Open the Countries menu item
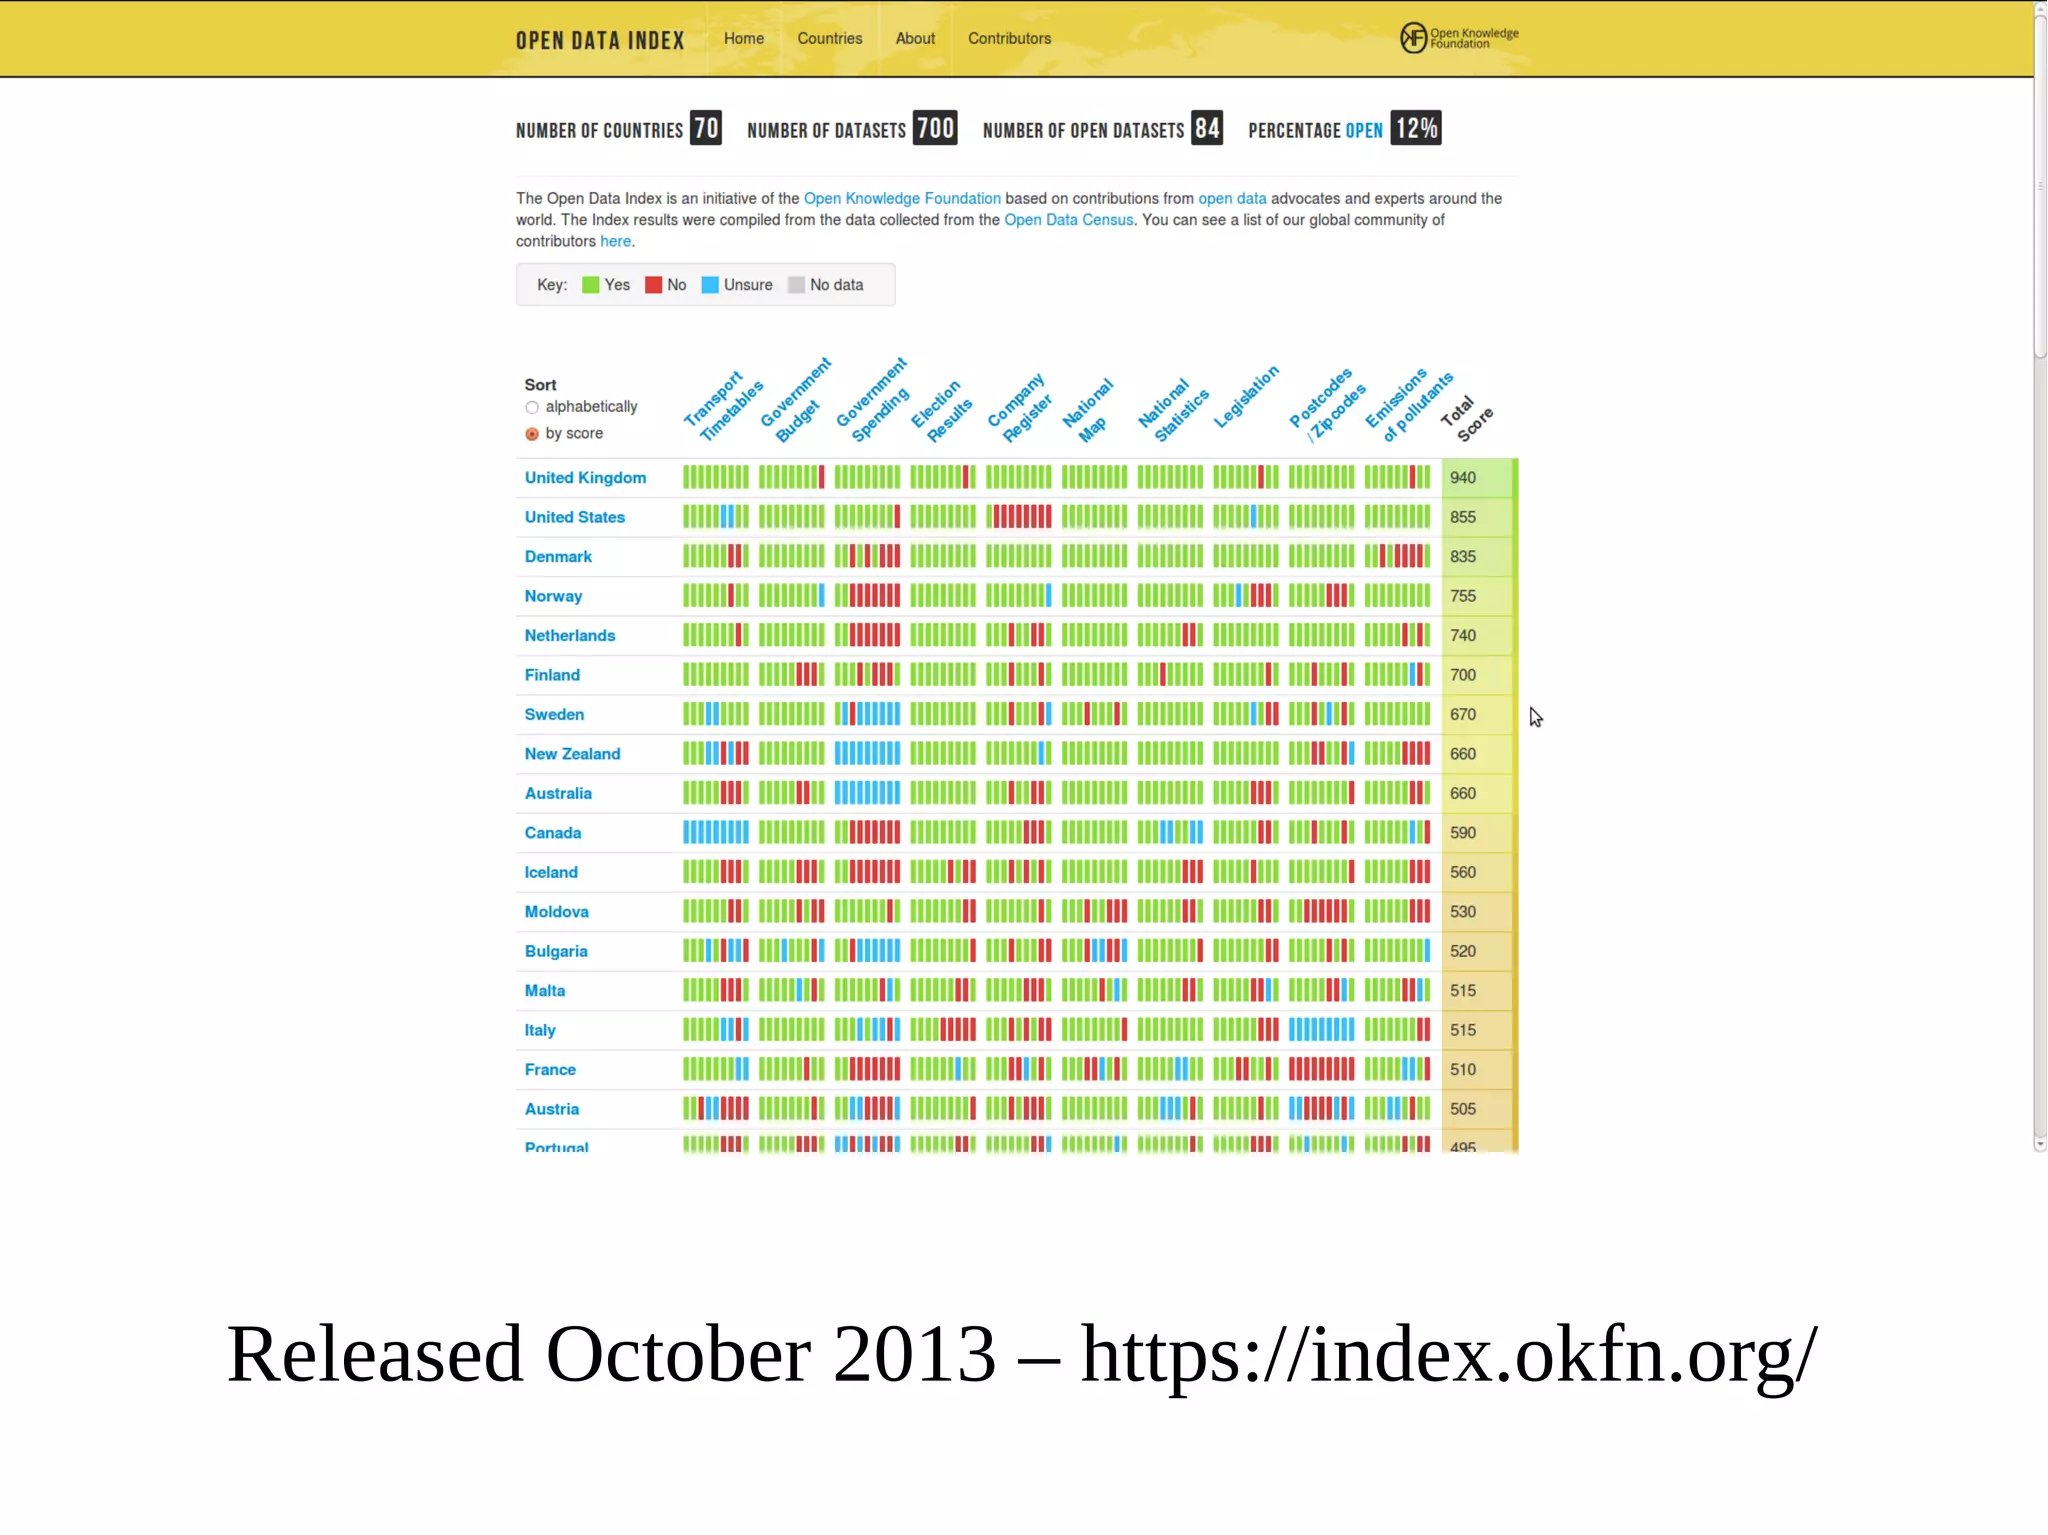This screenshot has height=1535, width=2048. coord(829,38)
